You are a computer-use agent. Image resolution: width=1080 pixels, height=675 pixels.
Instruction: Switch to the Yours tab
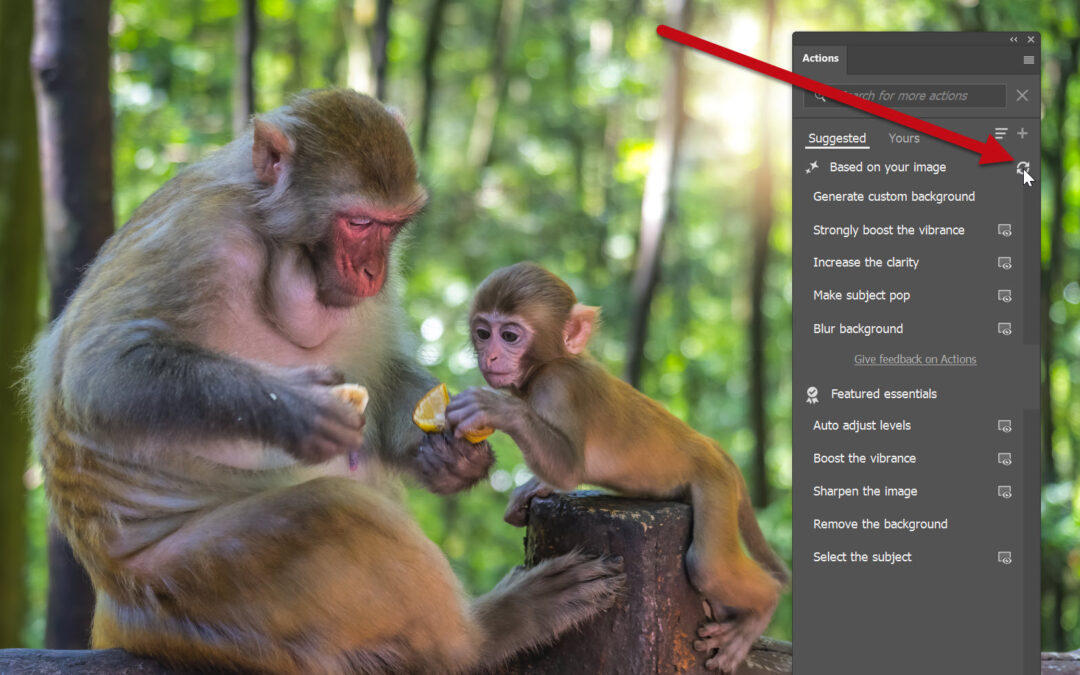coord(903,139)
